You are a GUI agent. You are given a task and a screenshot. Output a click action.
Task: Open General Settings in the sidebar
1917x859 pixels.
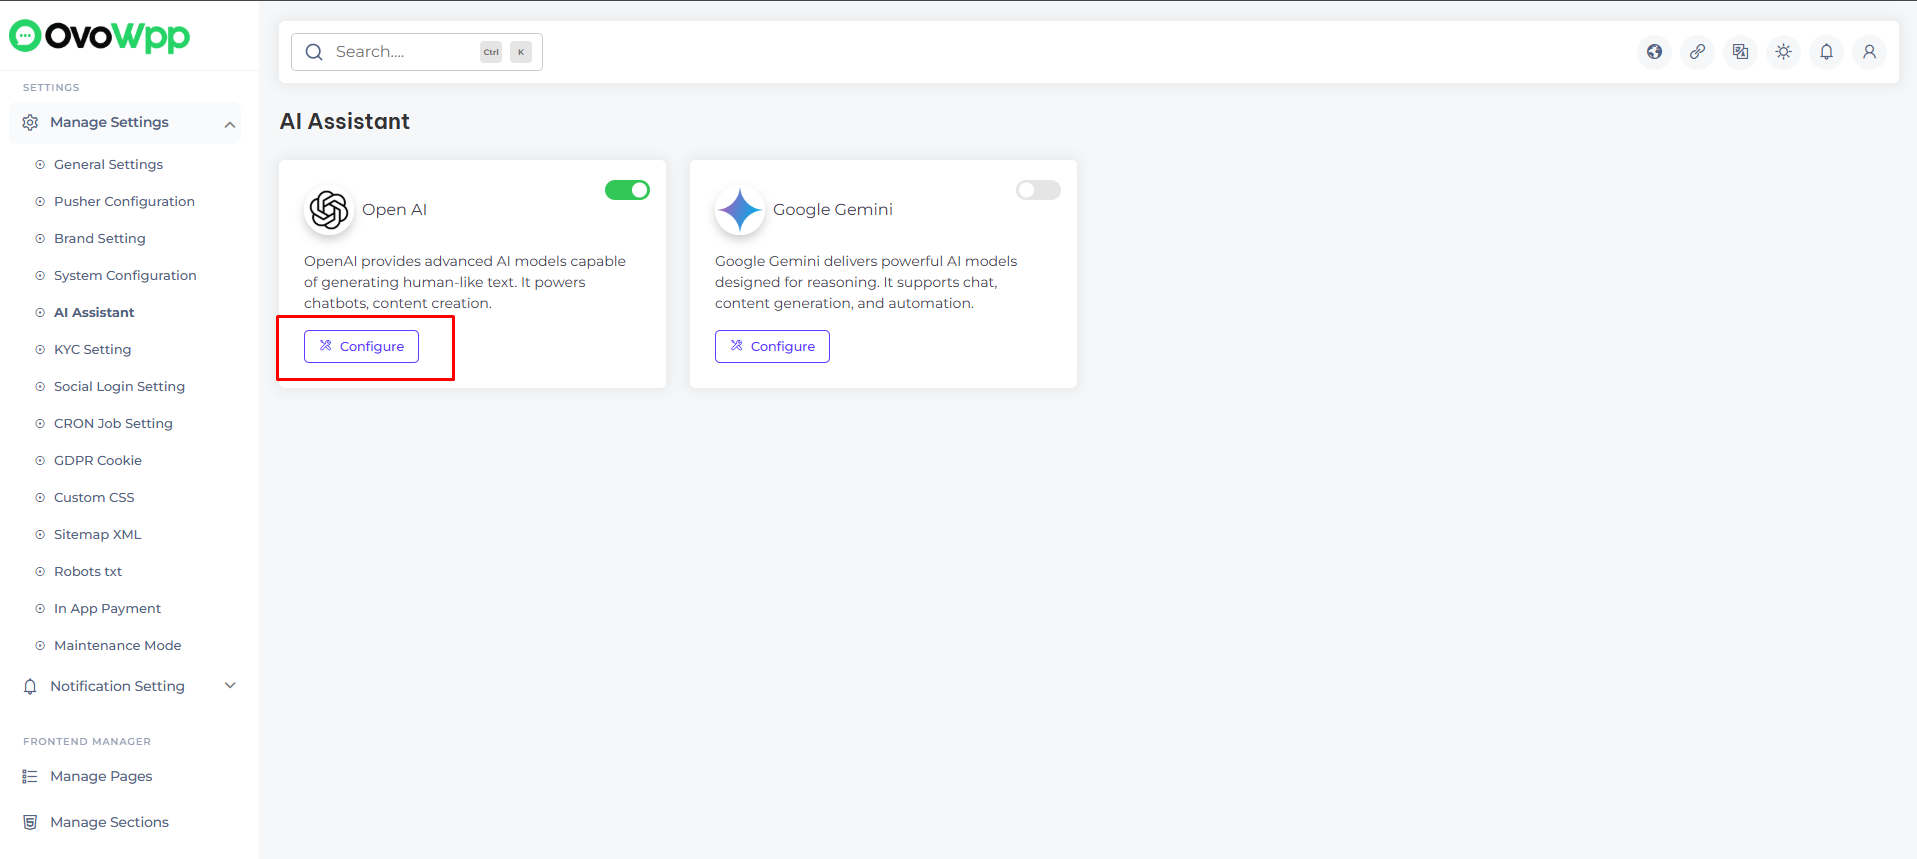[108, 165]
